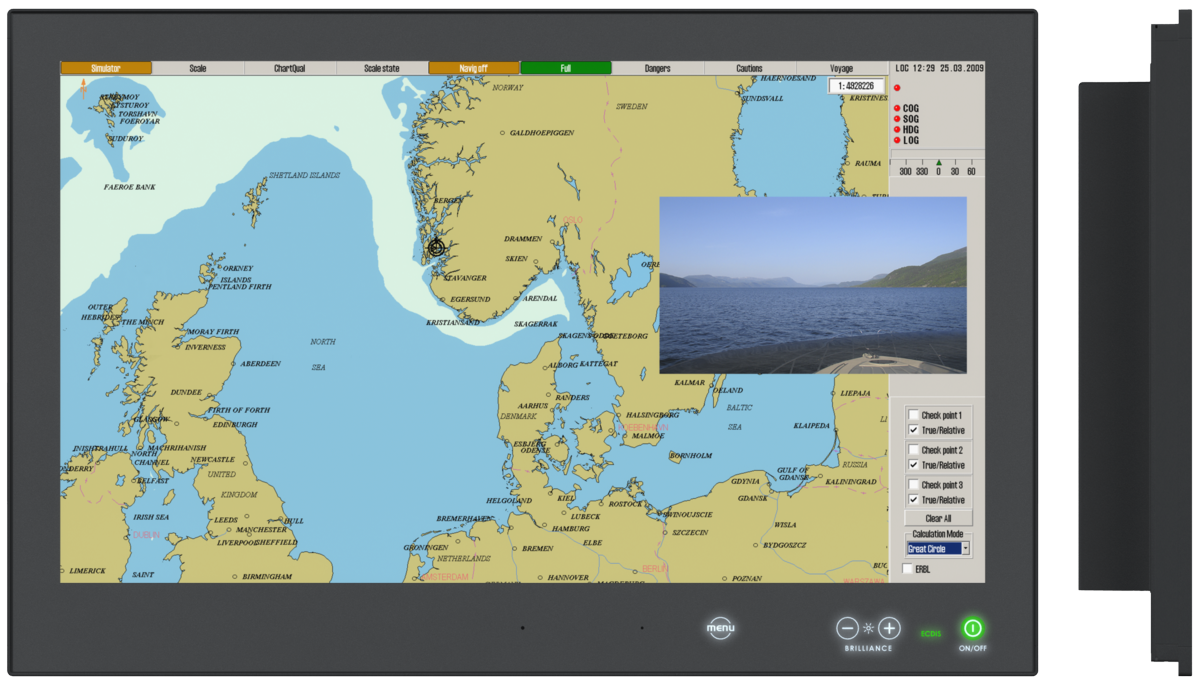Open the Calculation Mode dropdown arrow
This screenshot has height=685, width=1200.
(965, 549)
